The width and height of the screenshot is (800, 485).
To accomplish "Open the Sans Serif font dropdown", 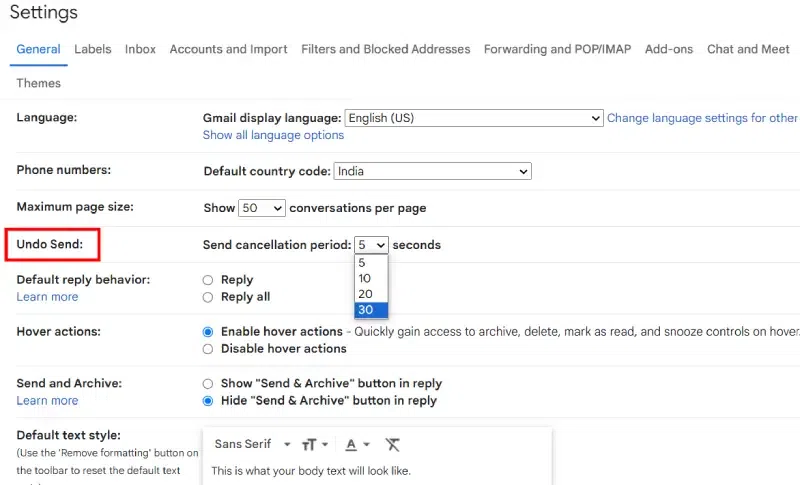I will coord(252,444).
